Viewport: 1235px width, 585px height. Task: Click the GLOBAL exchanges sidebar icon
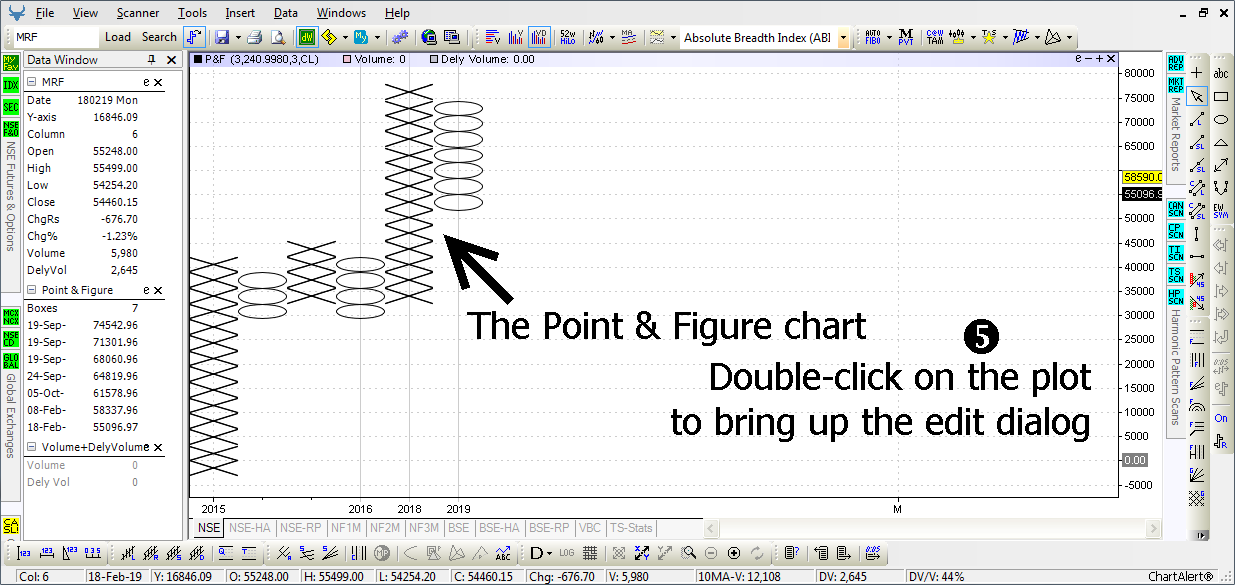[x=11, y=361]
